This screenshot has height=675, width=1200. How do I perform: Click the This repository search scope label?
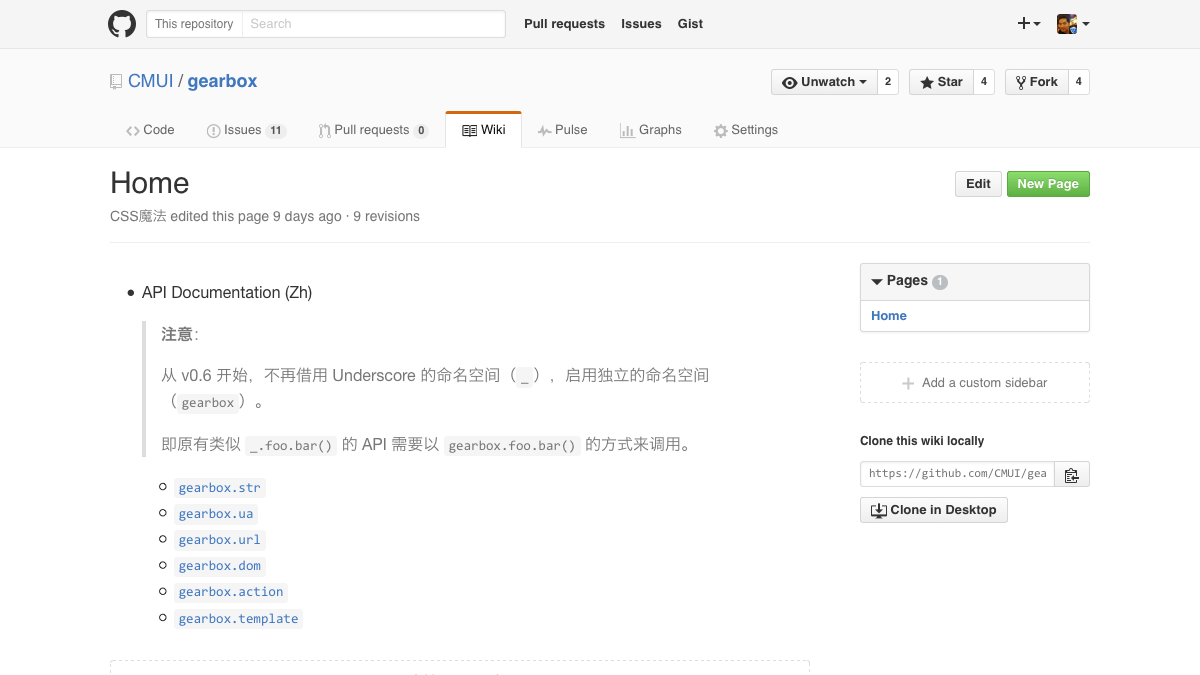194,24
